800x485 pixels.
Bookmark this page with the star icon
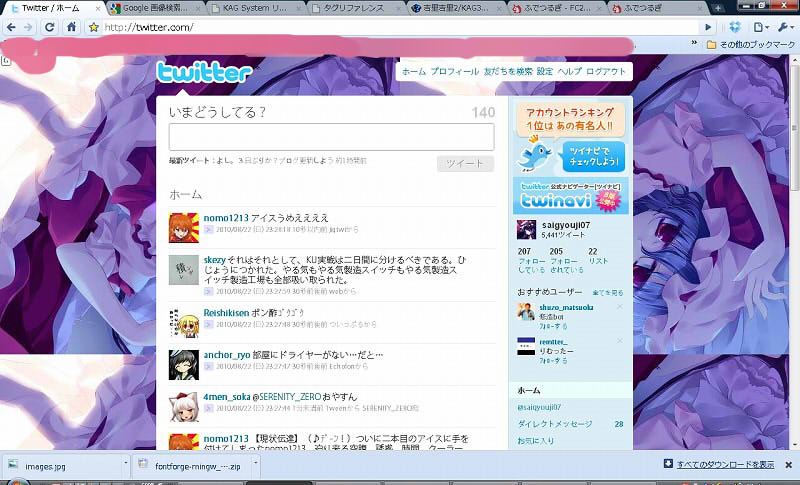click(x=93, y=27)
